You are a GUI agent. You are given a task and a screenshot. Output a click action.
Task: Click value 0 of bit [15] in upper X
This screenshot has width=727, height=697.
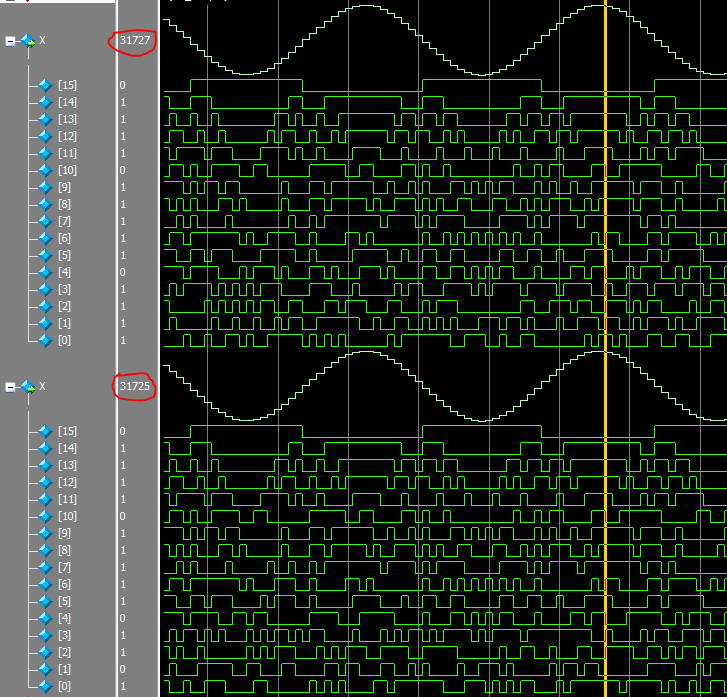[x=123, y=85]
